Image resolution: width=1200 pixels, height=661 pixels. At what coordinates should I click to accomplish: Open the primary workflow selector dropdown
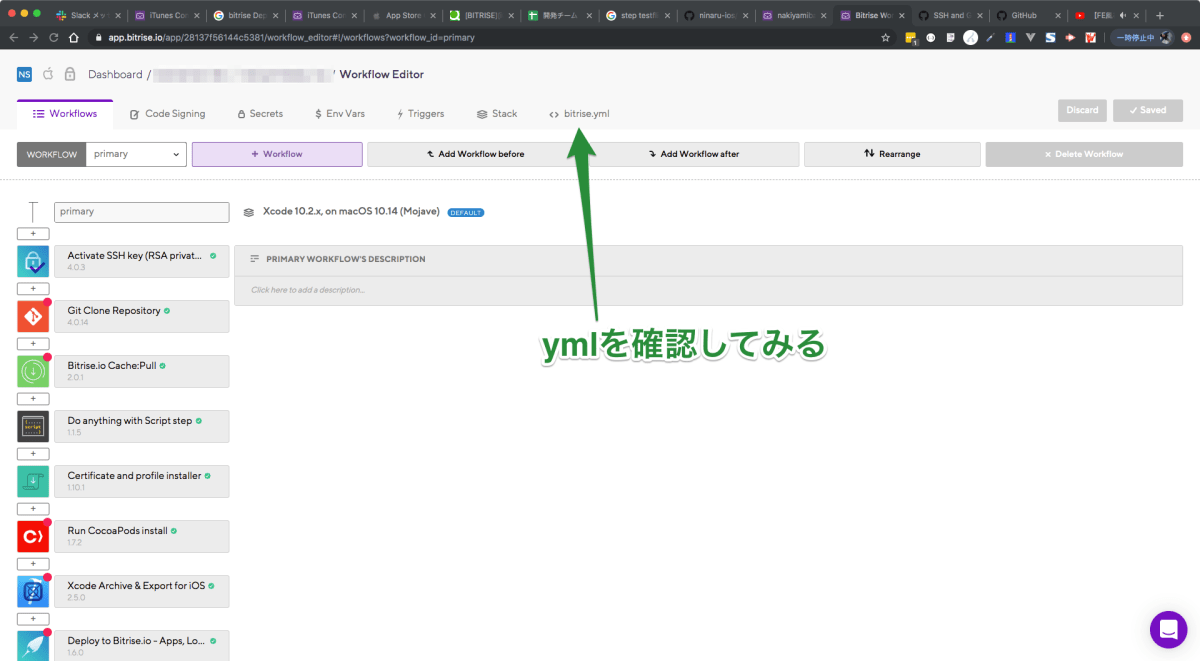coord(136,154)
